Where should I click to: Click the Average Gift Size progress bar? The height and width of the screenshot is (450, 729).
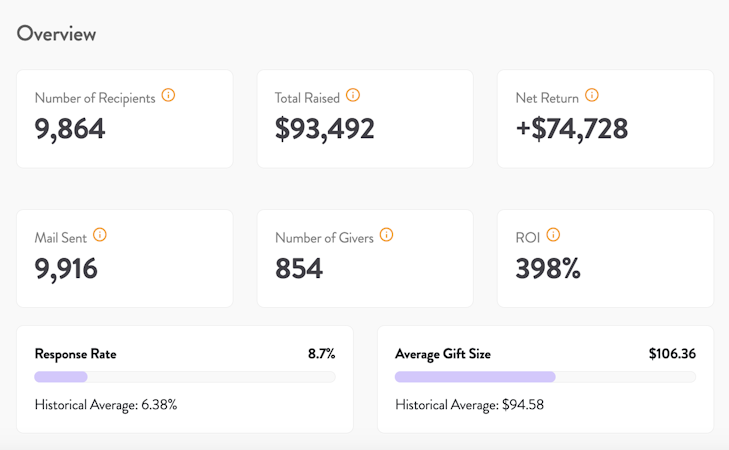click(545, 377)
